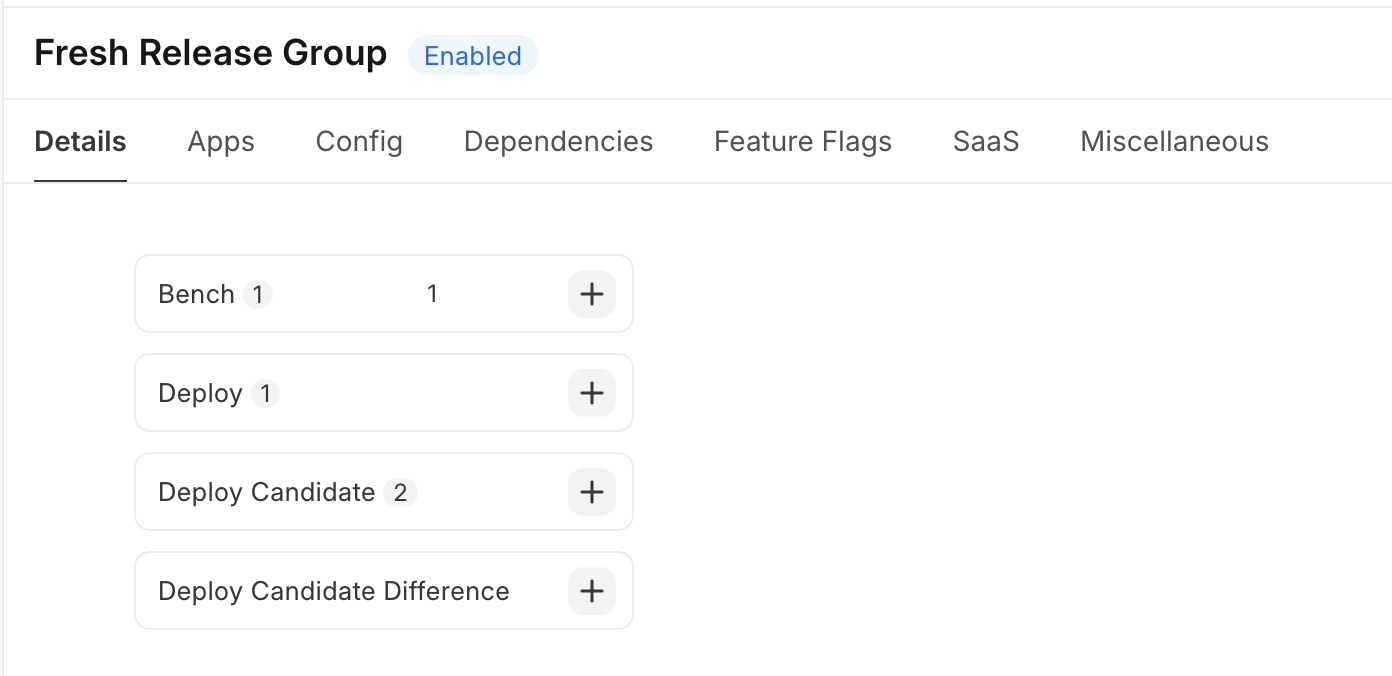Select the Feature Flags tab
The height and width of the screenshot is (676, 1392).
803,142
